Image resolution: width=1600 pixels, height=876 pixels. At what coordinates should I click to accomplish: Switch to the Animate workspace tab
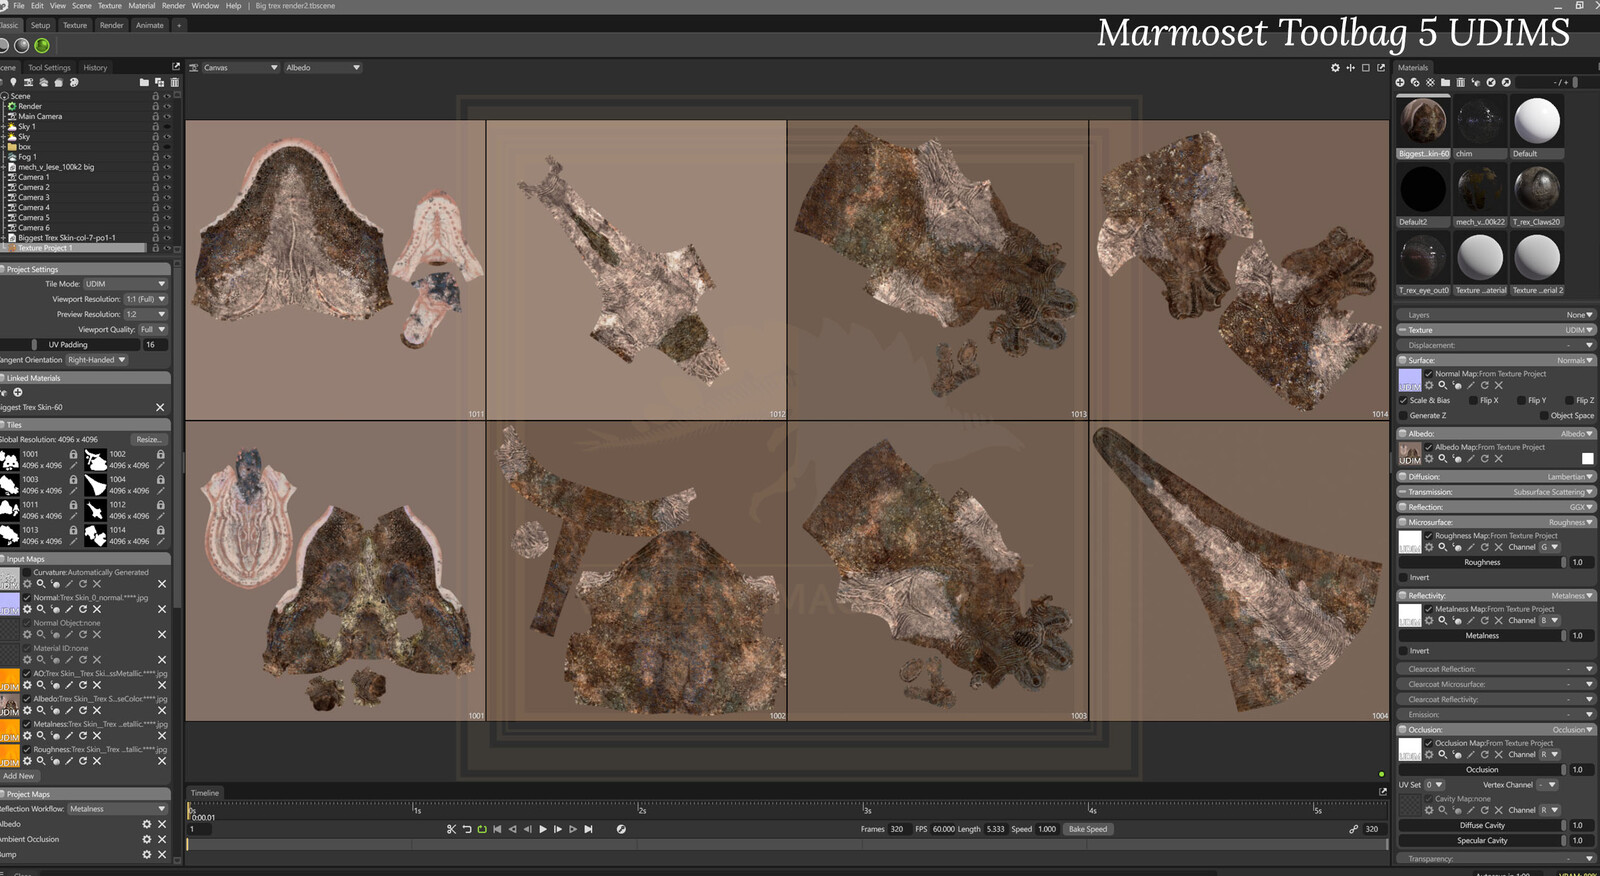point(149,25)
